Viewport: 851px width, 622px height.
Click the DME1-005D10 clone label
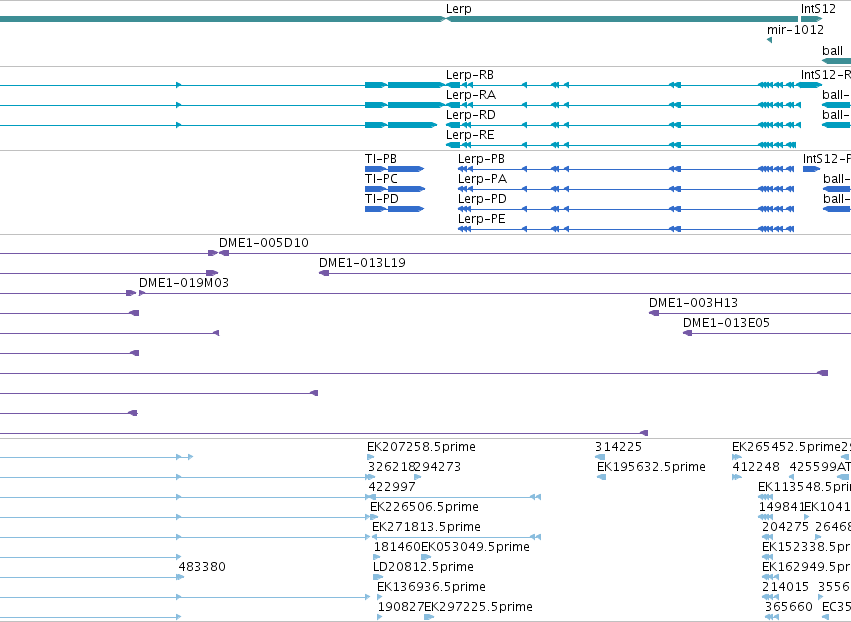(x=264, y=243)
